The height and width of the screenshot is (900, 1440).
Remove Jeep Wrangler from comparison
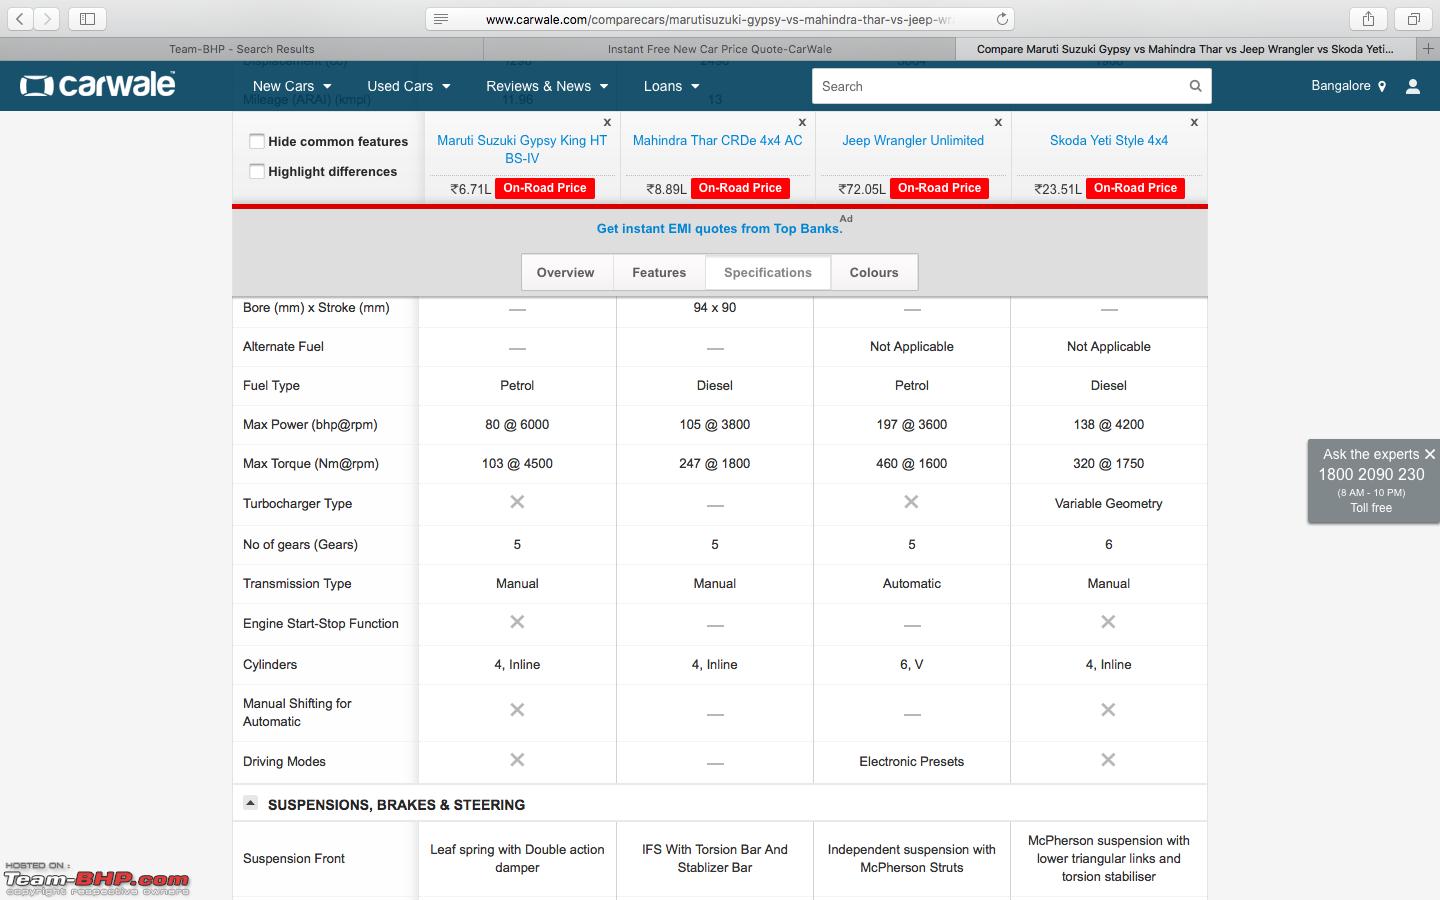pos(998,122)
